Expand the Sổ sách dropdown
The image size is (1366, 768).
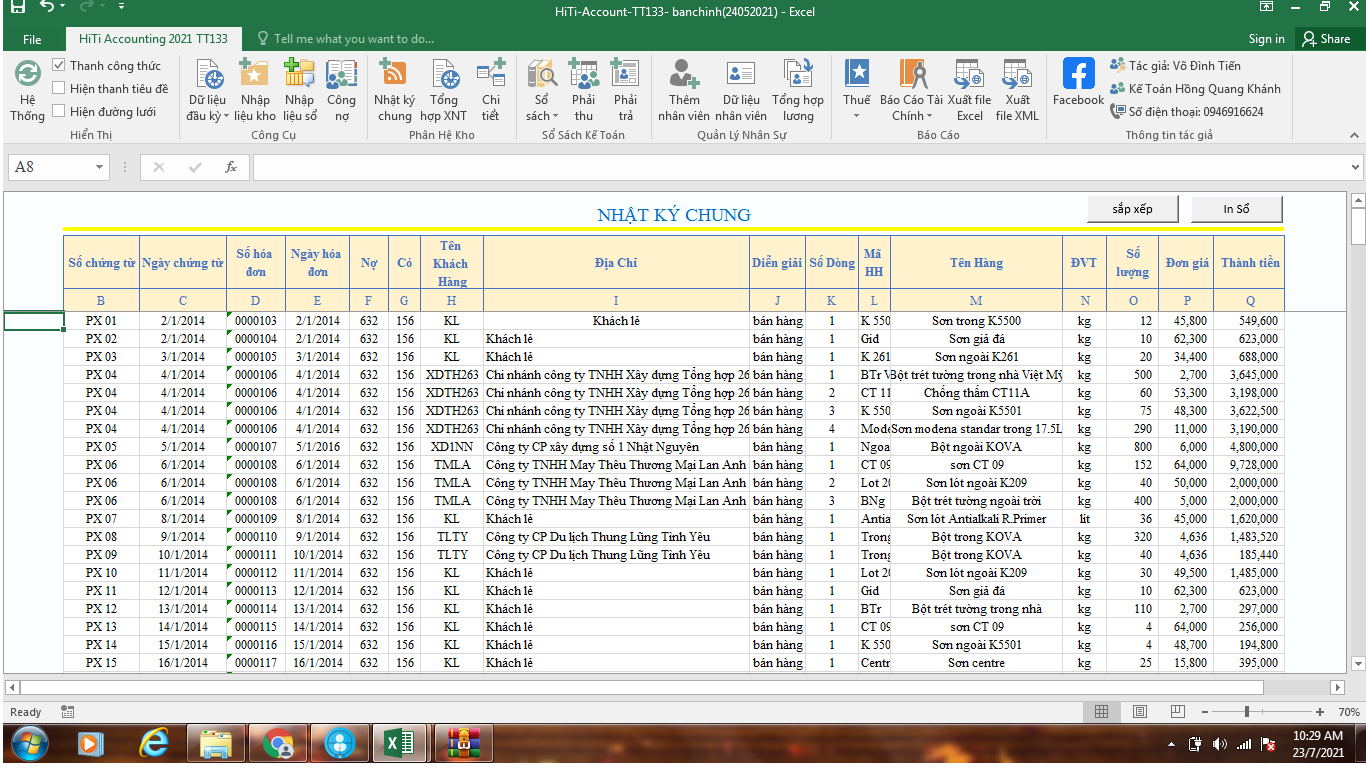(x=554, y=116)
